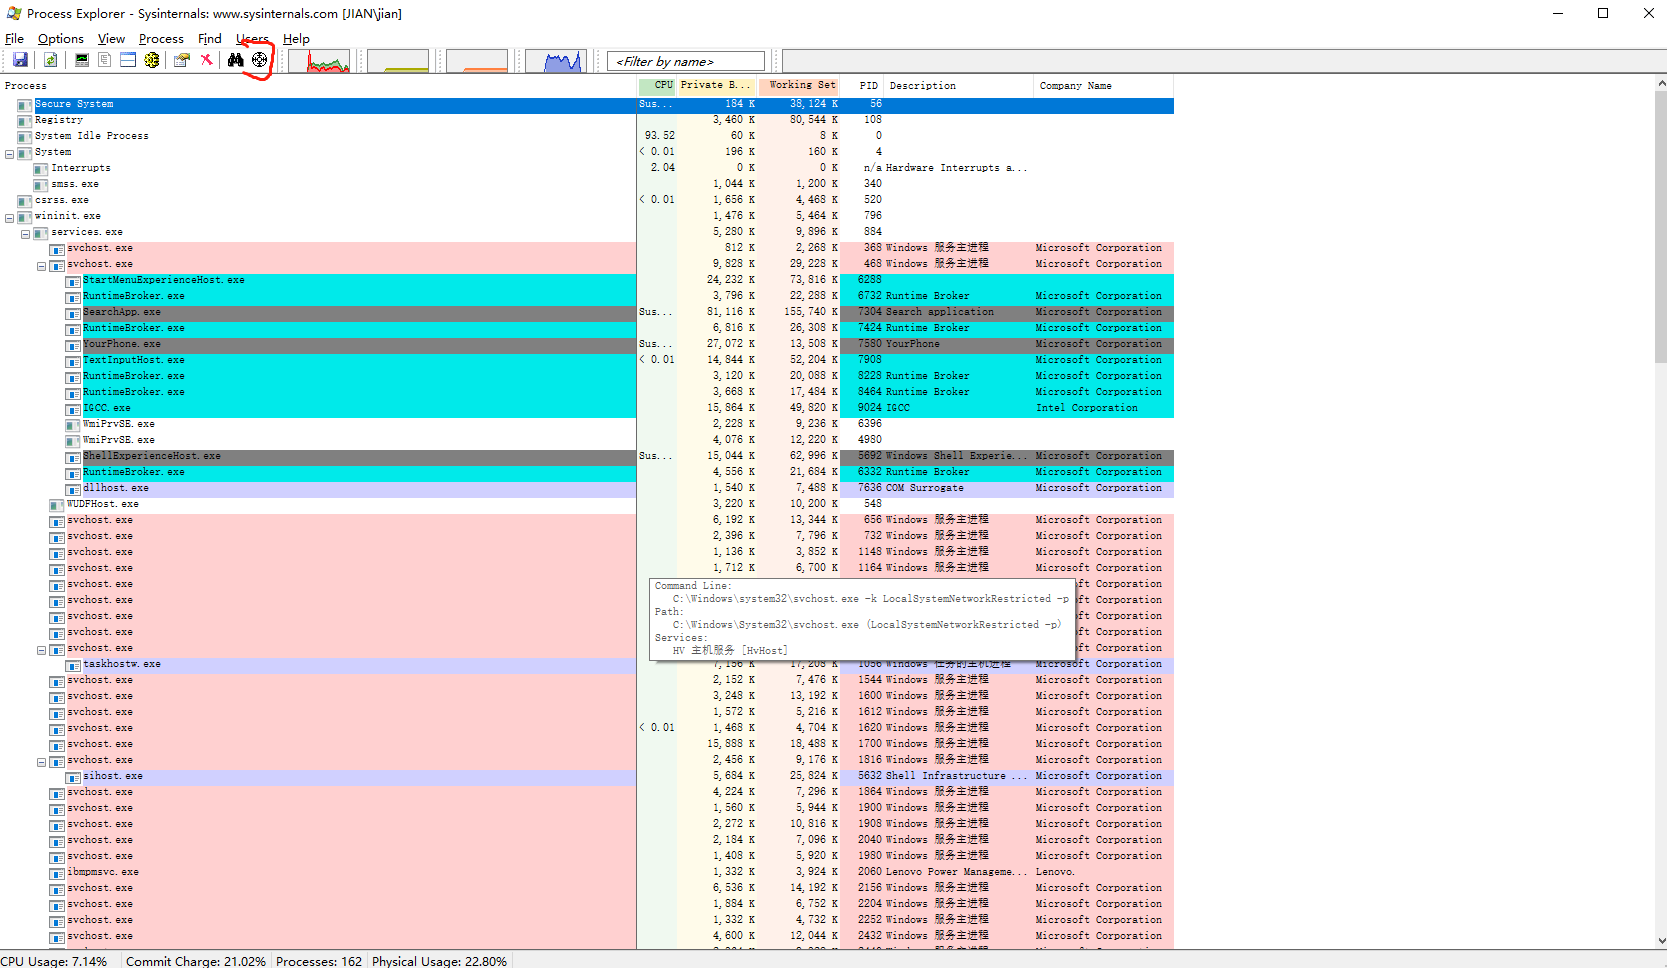Click 'Lenovo Power Manageme...' description cell
1667x968 pixels.
click(957, 872)
